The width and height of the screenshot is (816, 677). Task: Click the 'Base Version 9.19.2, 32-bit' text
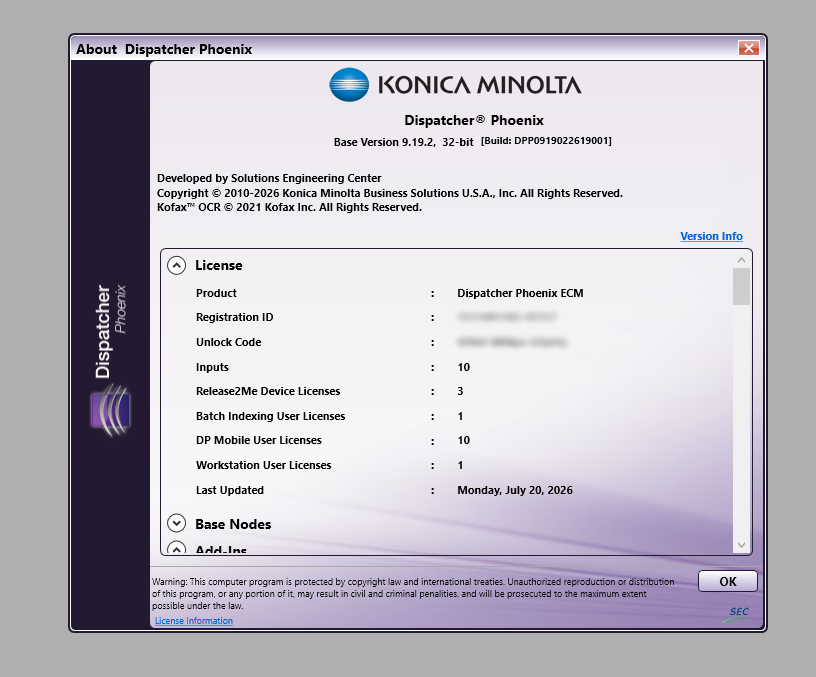tap(403, 142)
